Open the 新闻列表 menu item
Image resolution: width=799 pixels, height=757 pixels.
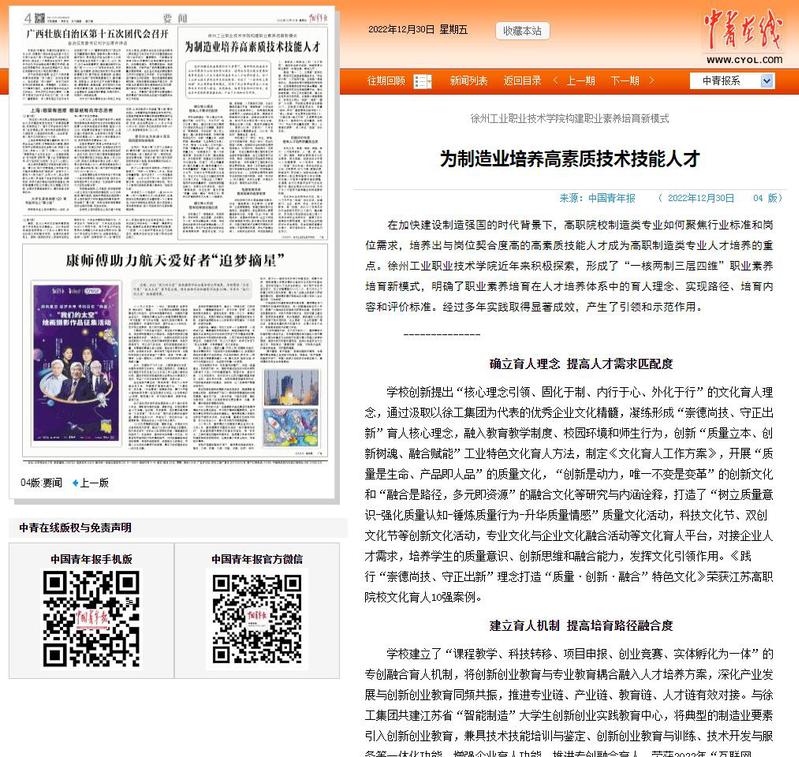pyautogui.click(x=468, y=81)
